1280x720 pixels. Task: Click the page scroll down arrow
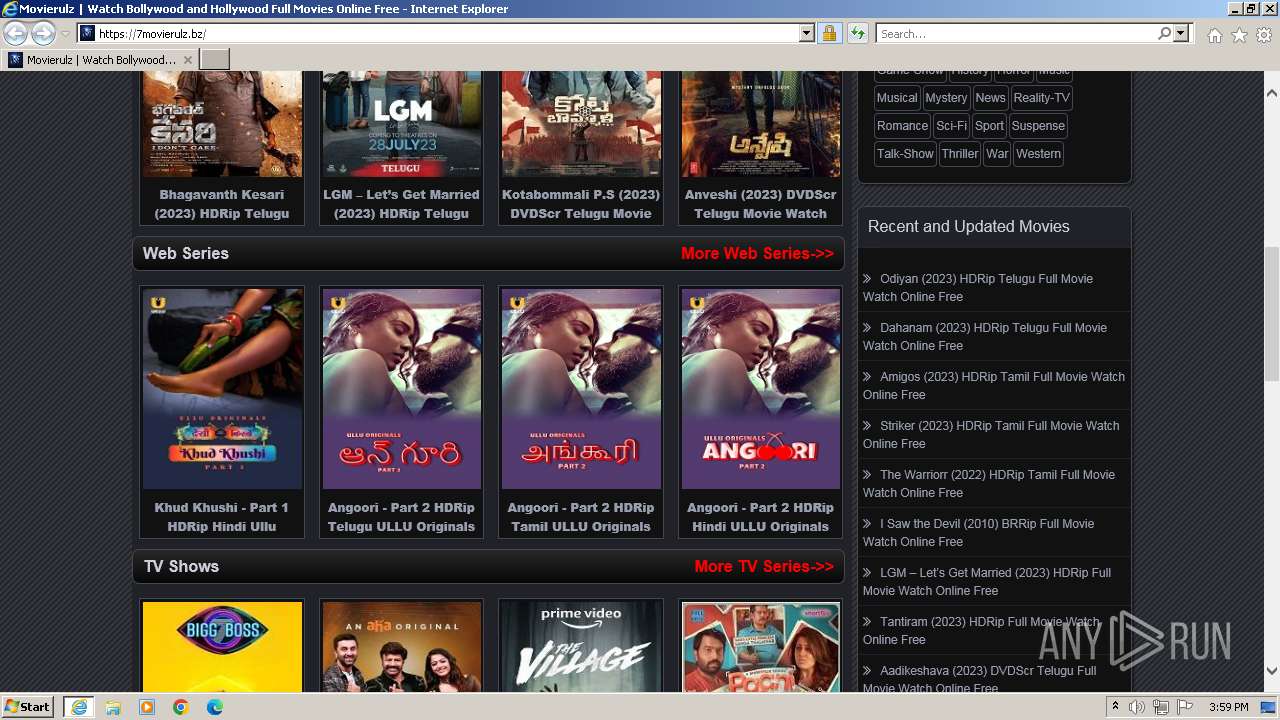[1272, 672]
